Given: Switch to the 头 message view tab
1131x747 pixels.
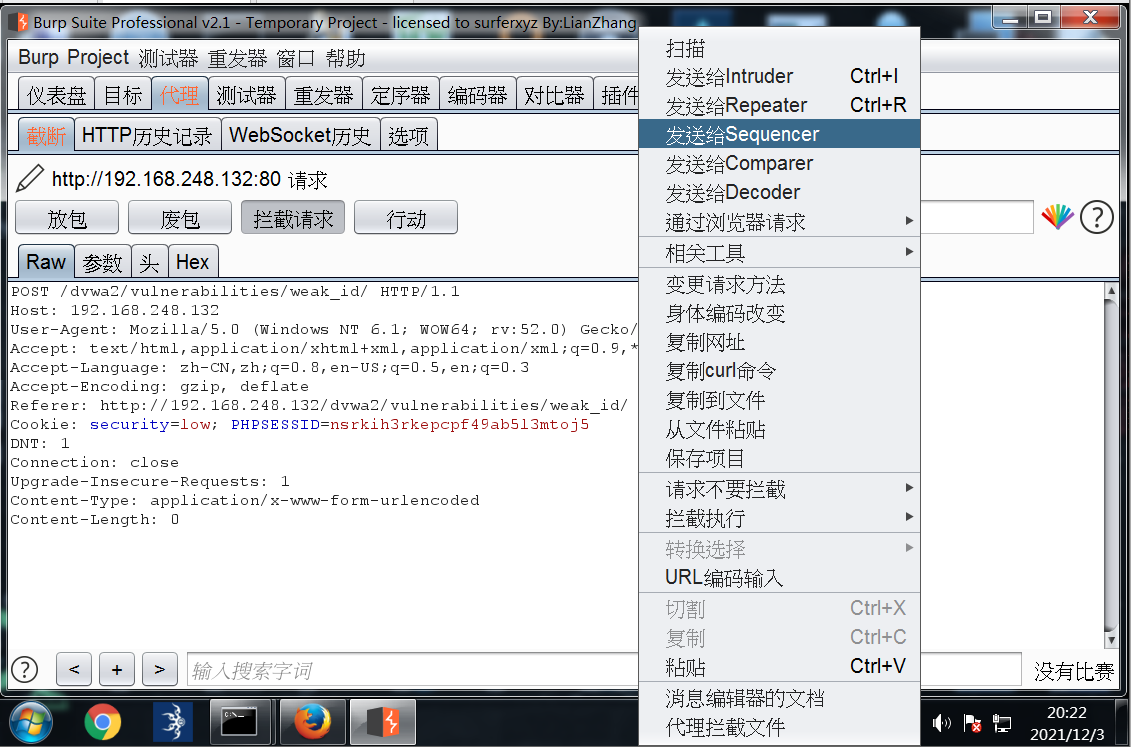Looking at the screenshot, I should point(149,262).
